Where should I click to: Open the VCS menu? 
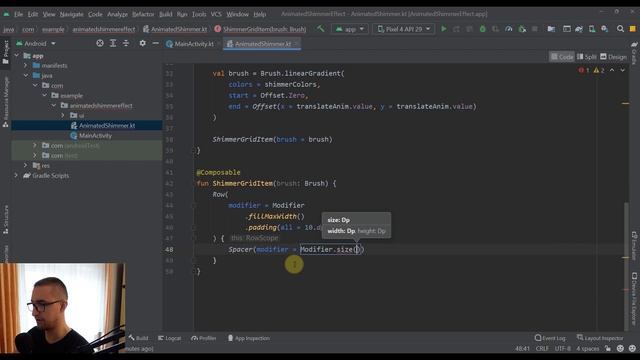[216, 14]
